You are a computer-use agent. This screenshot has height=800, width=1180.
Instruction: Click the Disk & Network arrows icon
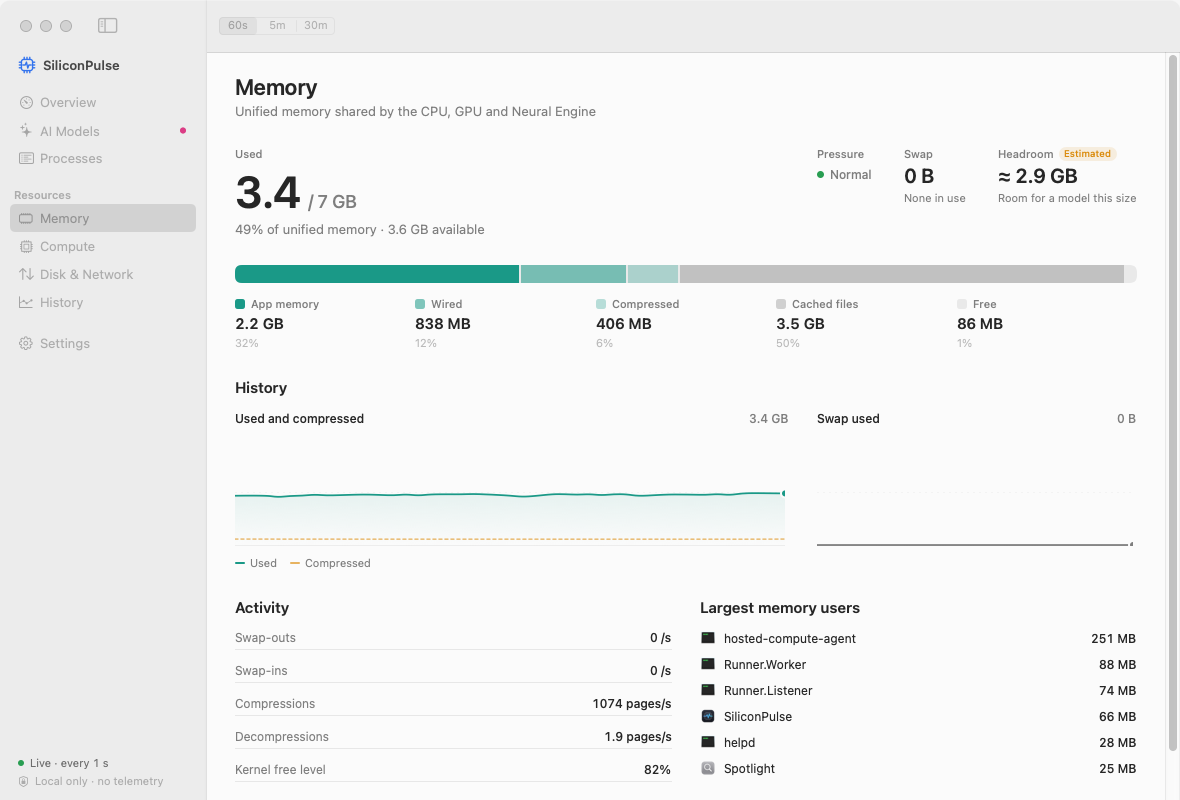26,274
